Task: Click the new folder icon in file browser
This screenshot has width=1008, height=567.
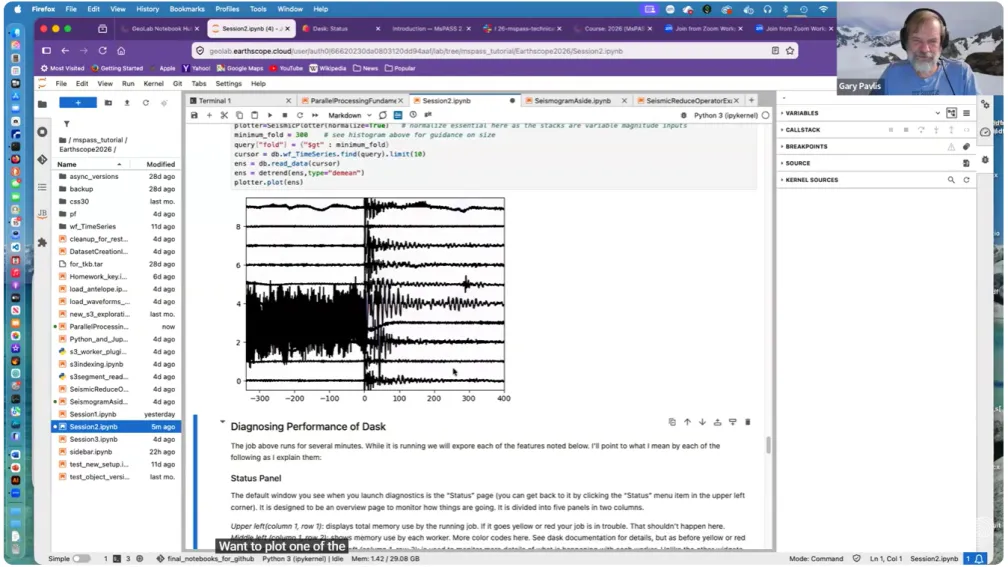Action: tap(108, 103)
